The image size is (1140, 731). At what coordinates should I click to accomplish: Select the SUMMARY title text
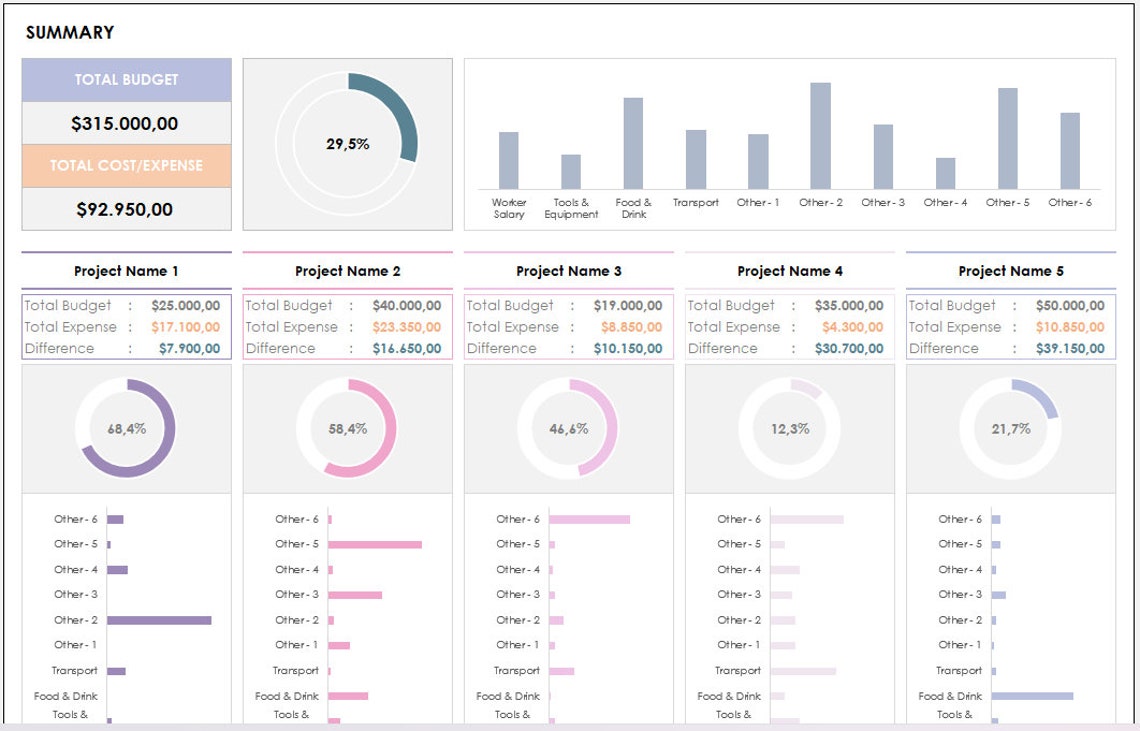[x=70, y=32]
